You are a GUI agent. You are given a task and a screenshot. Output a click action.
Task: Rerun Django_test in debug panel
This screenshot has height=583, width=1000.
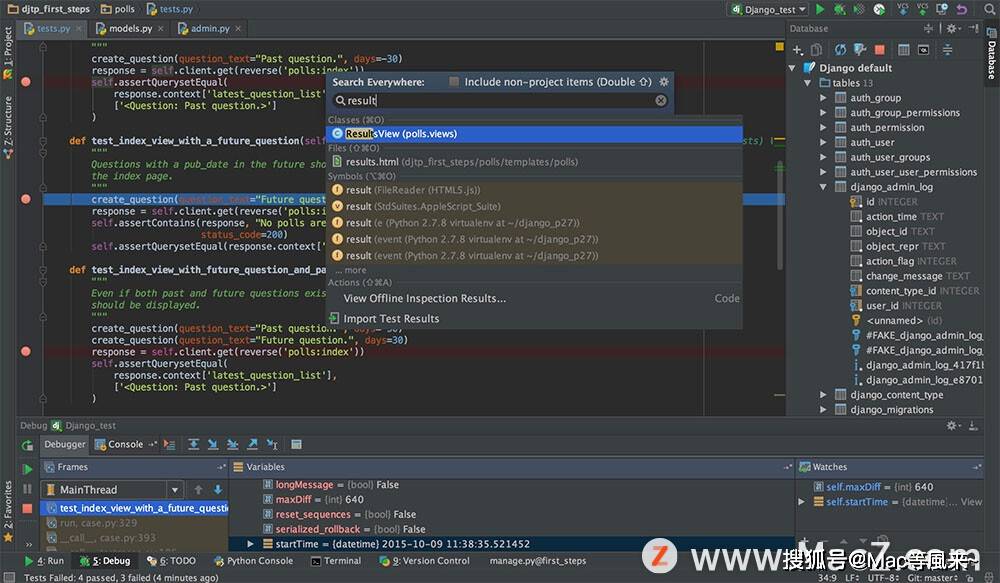[x=27, y=445]
